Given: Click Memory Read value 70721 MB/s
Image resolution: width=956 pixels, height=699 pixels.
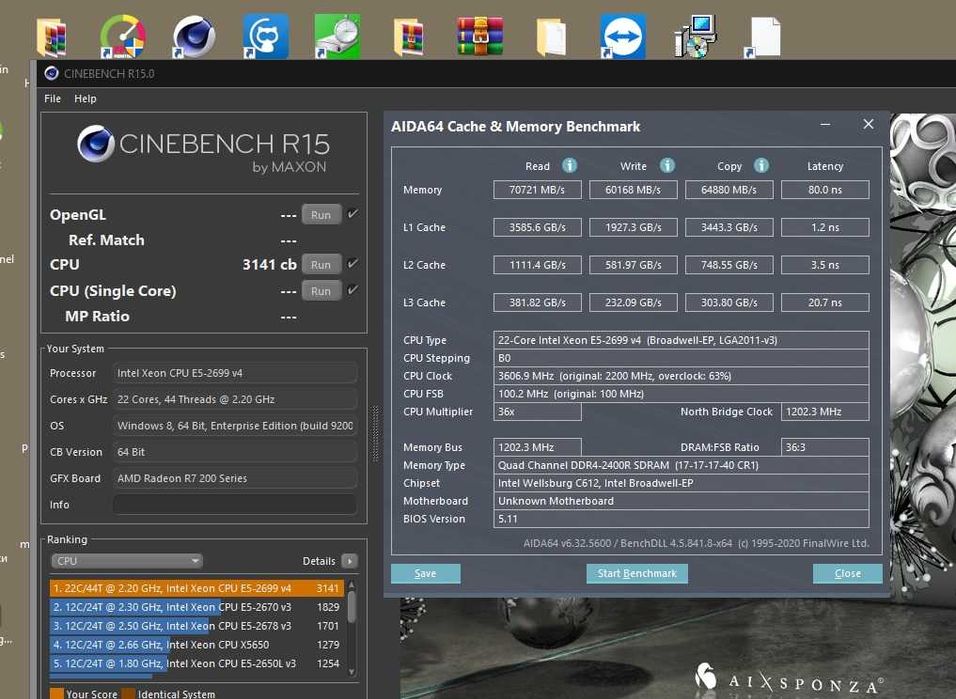Looking at the screenshot, I should pyautogui.click(x=537, y=190).
